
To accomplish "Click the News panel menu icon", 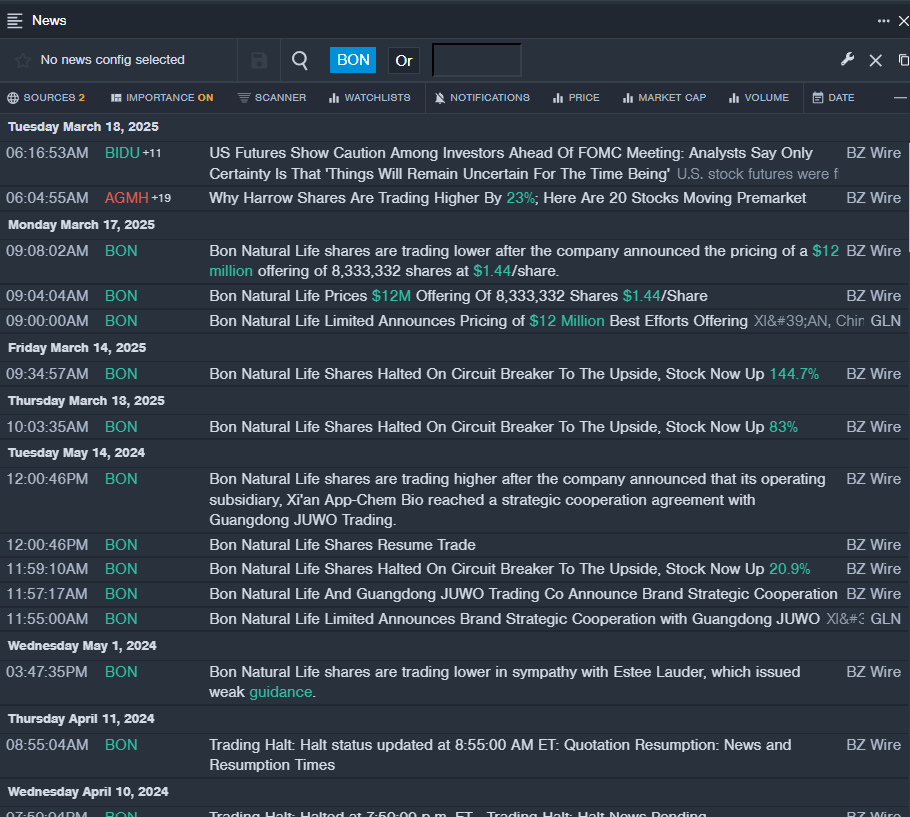I will pyautogui.click(x=15, y=20).
